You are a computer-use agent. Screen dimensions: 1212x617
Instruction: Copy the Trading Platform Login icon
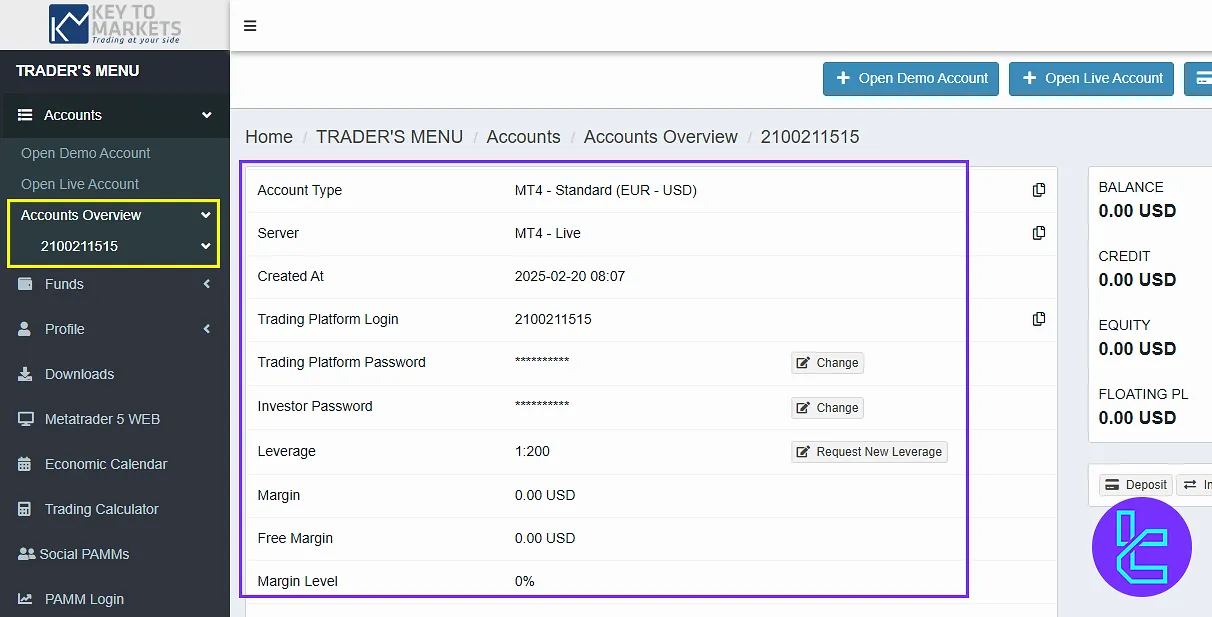pos(1039,319)
